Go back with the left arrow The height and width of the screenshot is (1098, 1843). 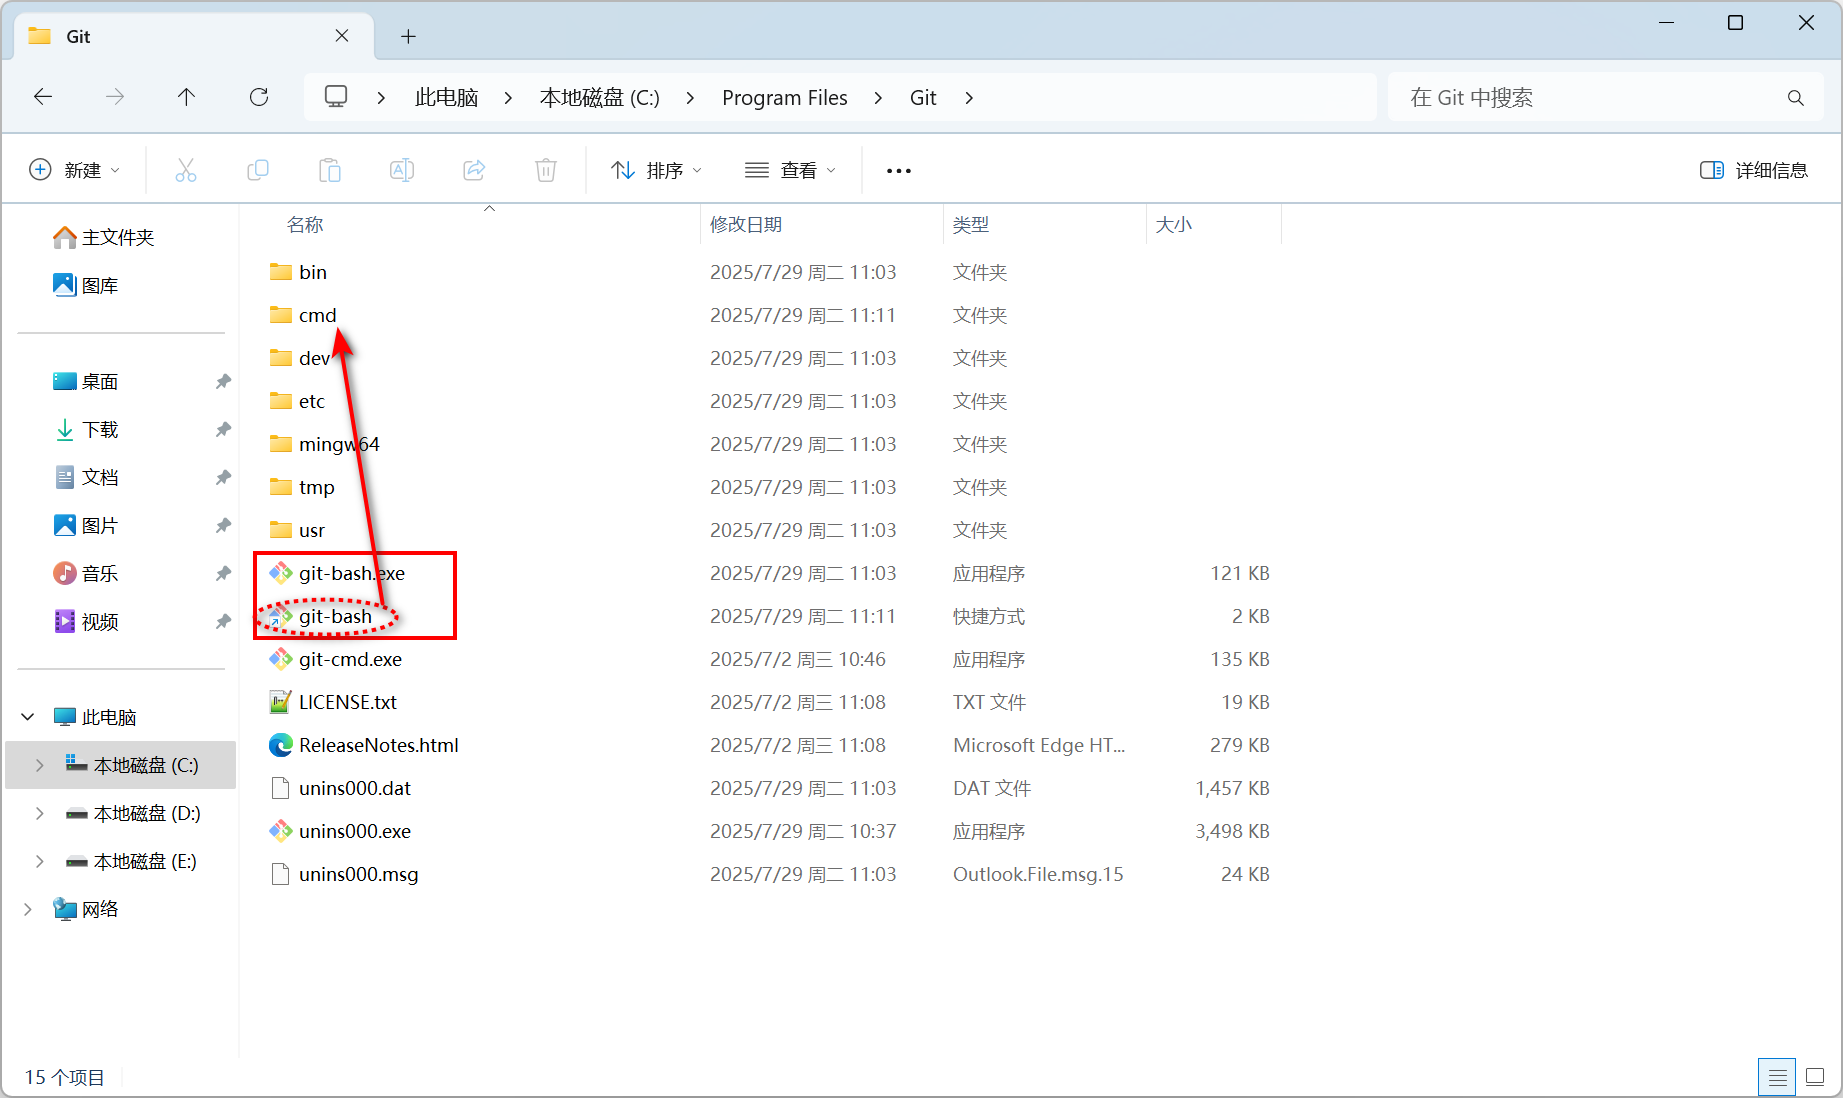tap(43, 97)
